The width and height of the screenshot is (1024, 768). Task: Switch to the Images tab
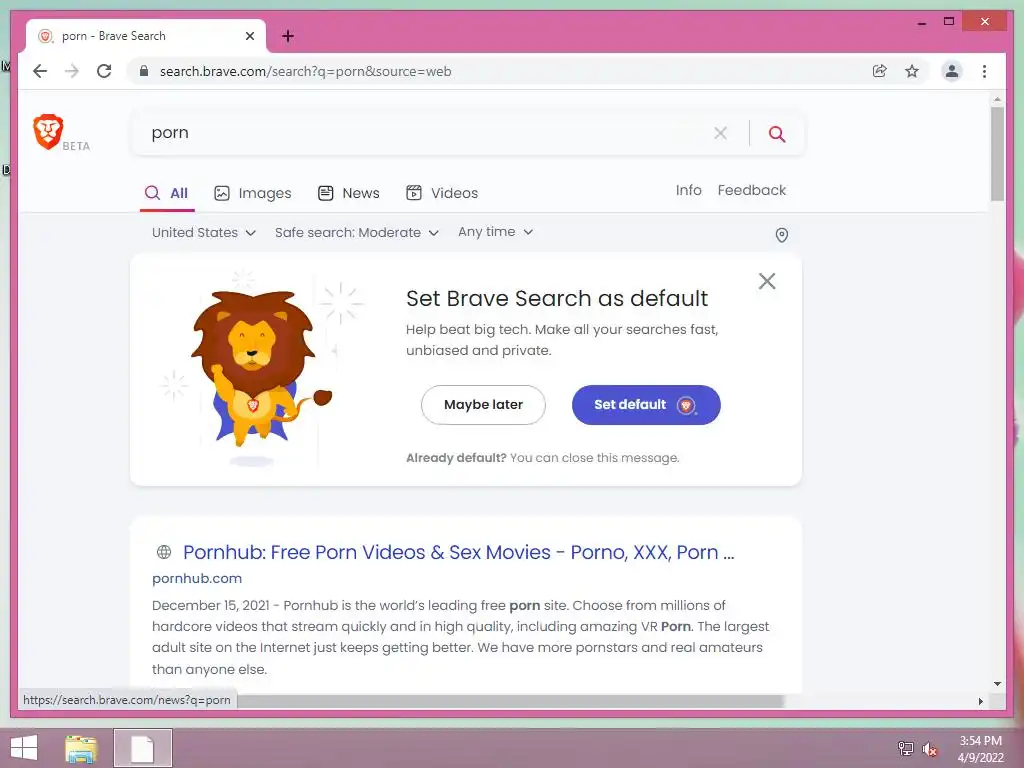point(253,193)
